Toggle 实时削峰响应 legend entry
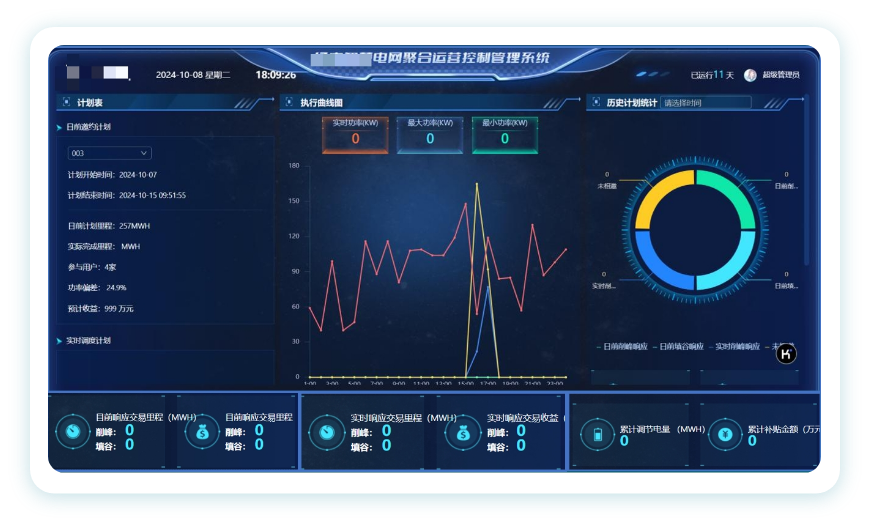 [734, 346]
